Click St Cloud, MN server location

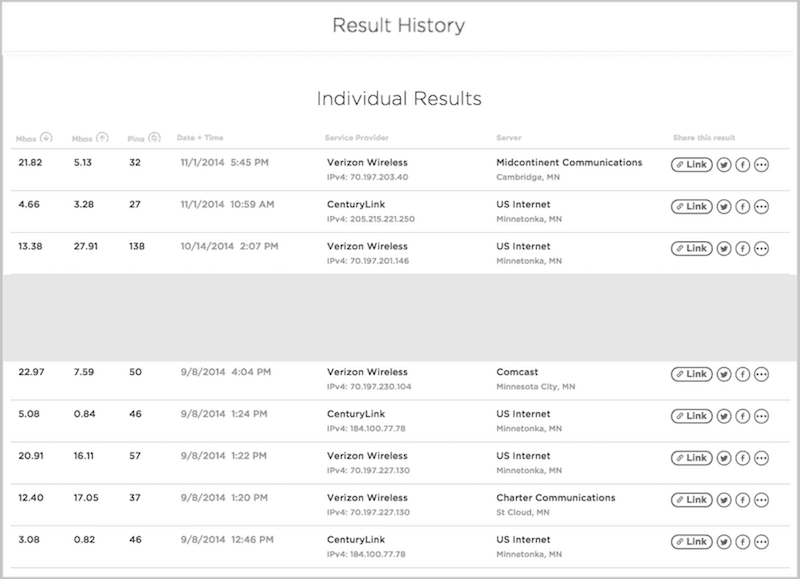click(522, 513)
